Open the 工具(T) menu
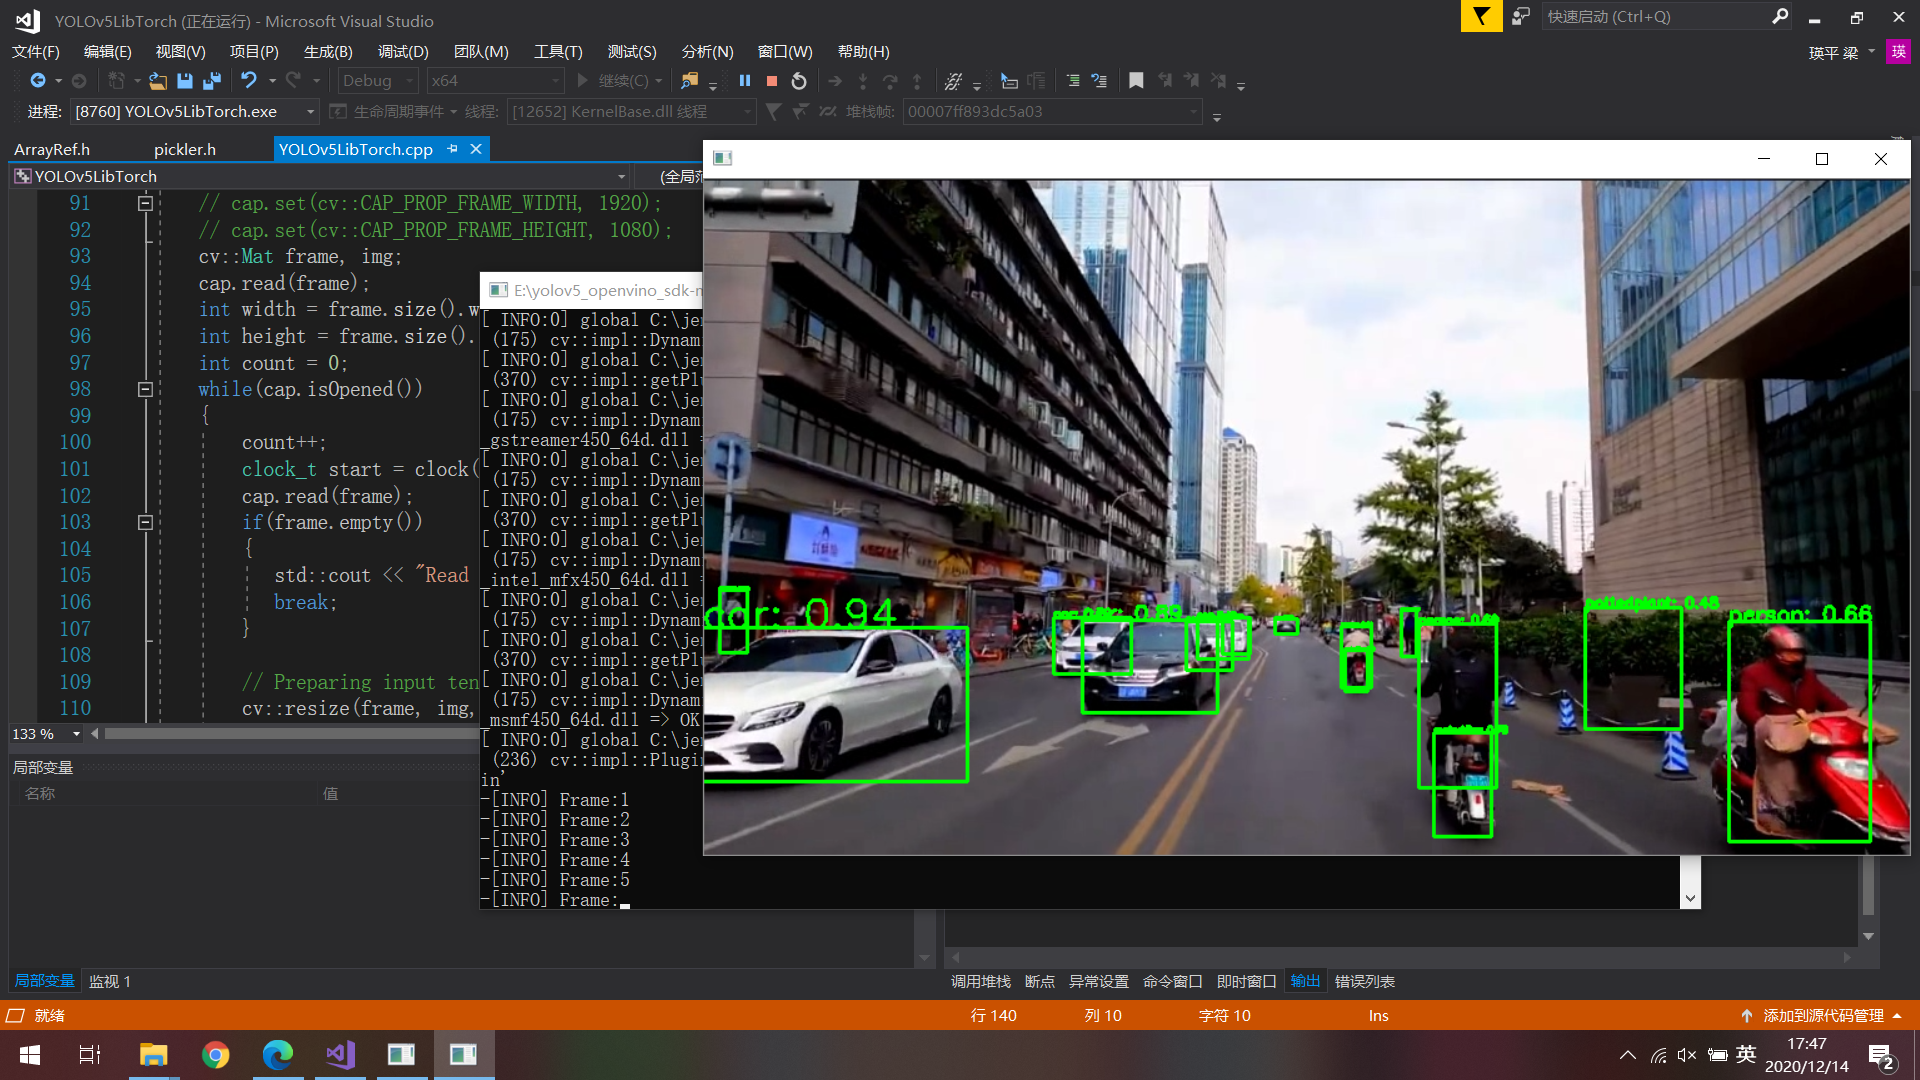Screen dimensions: 1920x1080 558,51
